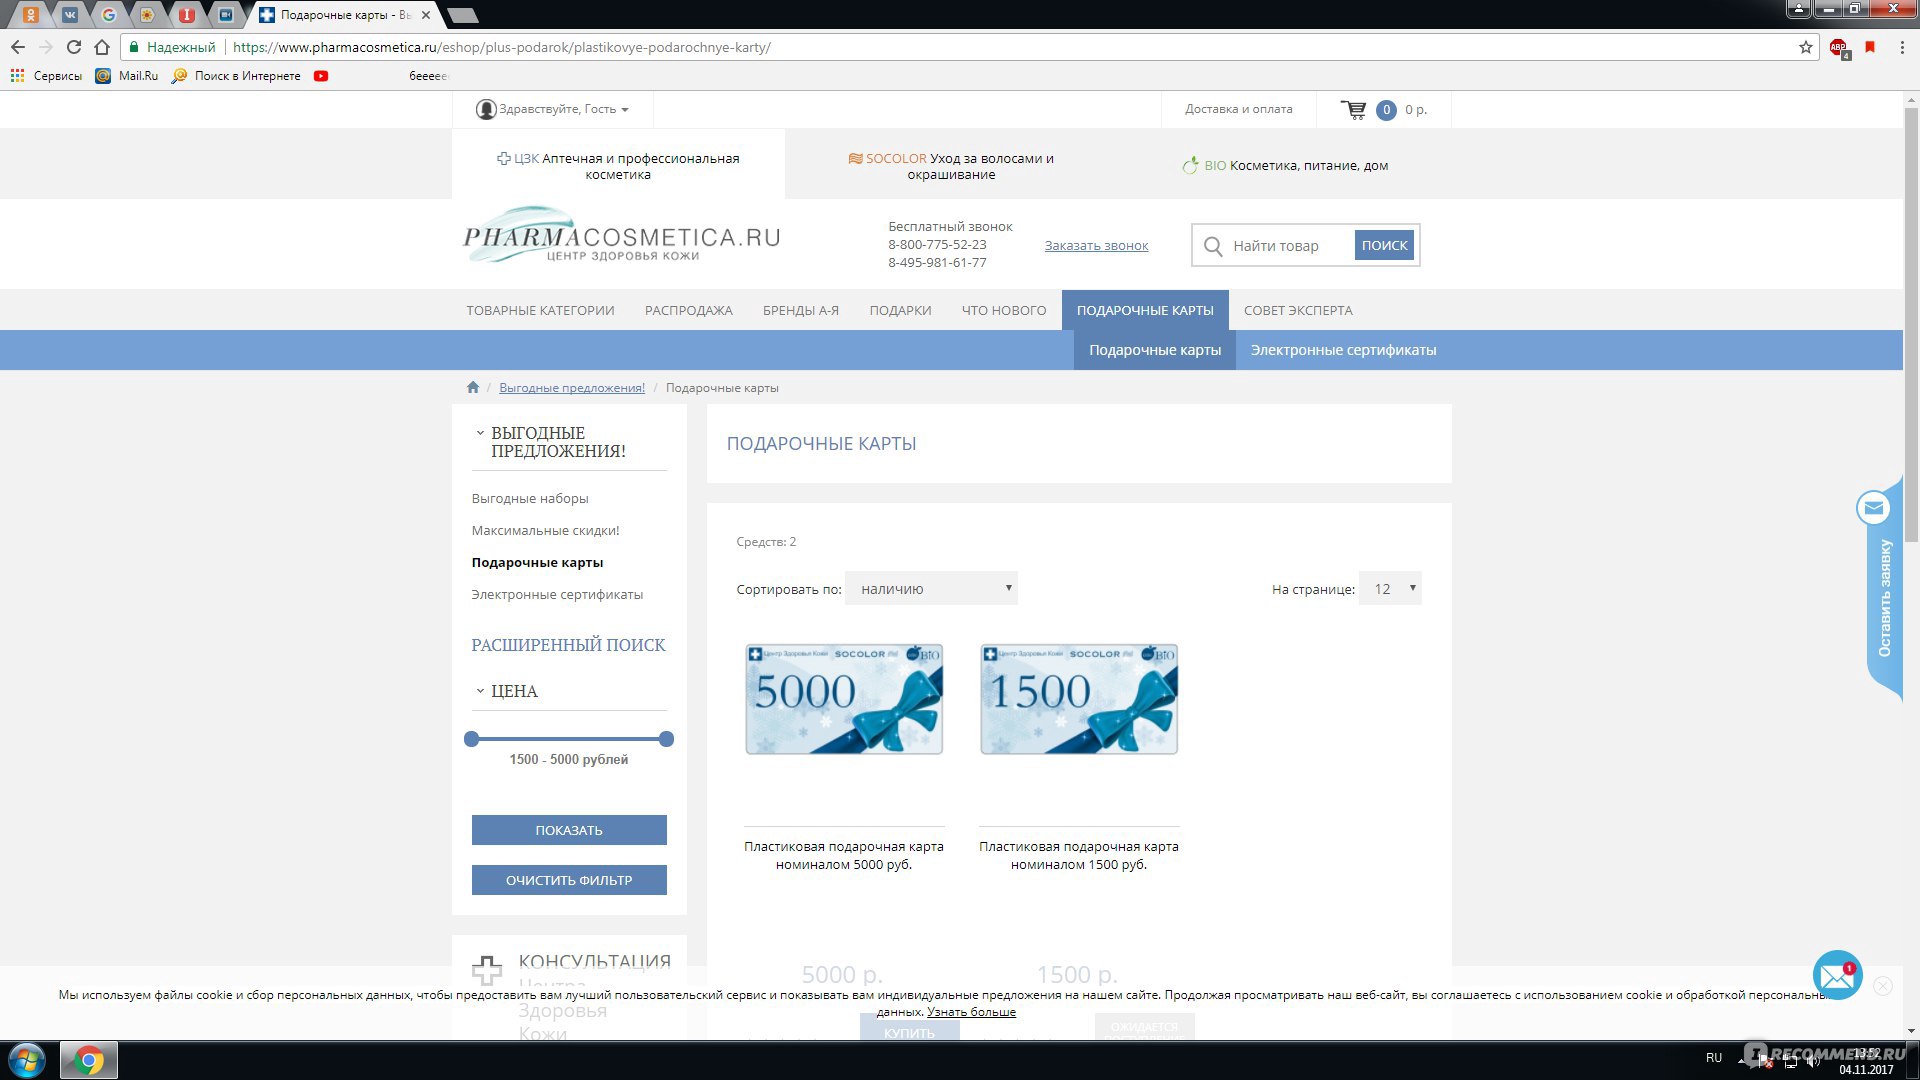Click the Заказать звонок link

(x=1096, y=246)
